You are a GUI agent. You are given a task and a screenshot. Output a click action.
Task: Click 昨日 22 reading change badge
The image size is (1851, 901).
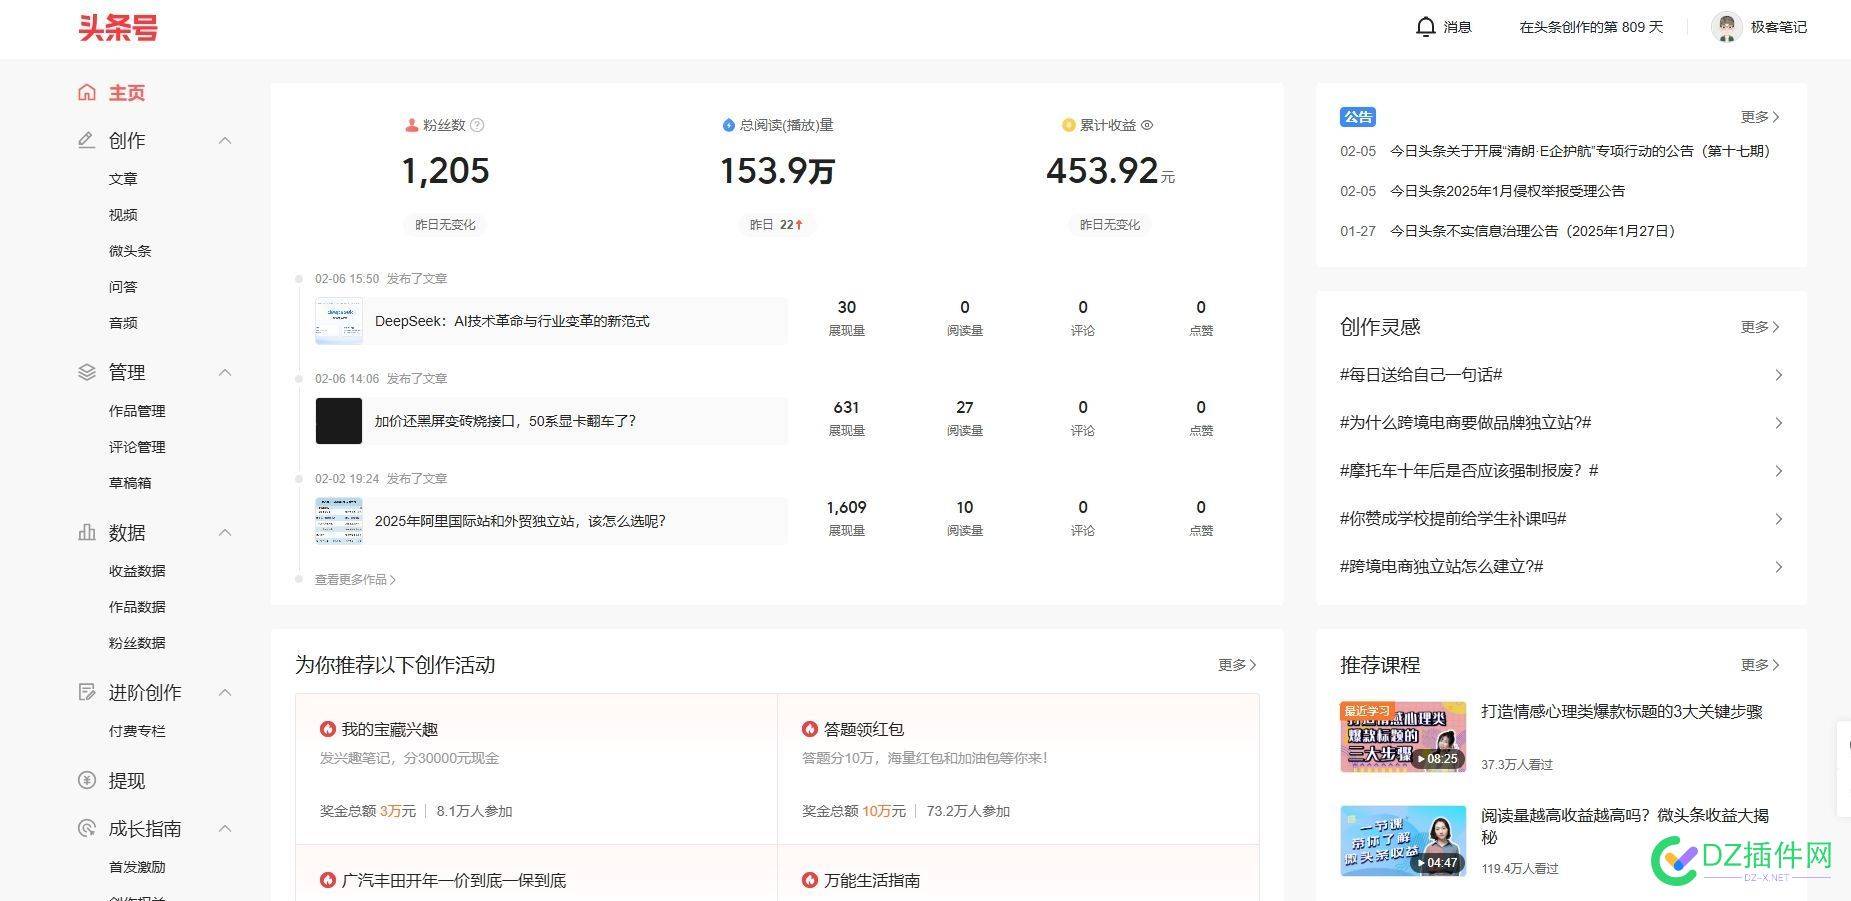pos(777,225)
